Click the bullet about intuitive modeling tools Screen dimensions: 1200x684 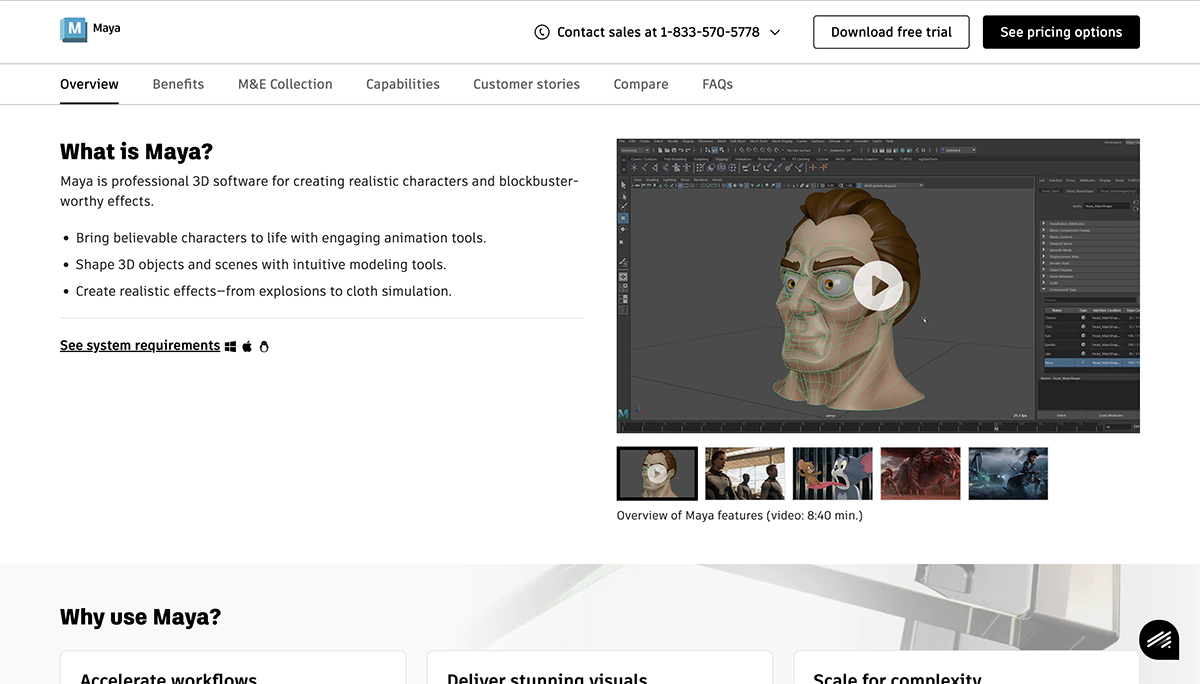261,265
